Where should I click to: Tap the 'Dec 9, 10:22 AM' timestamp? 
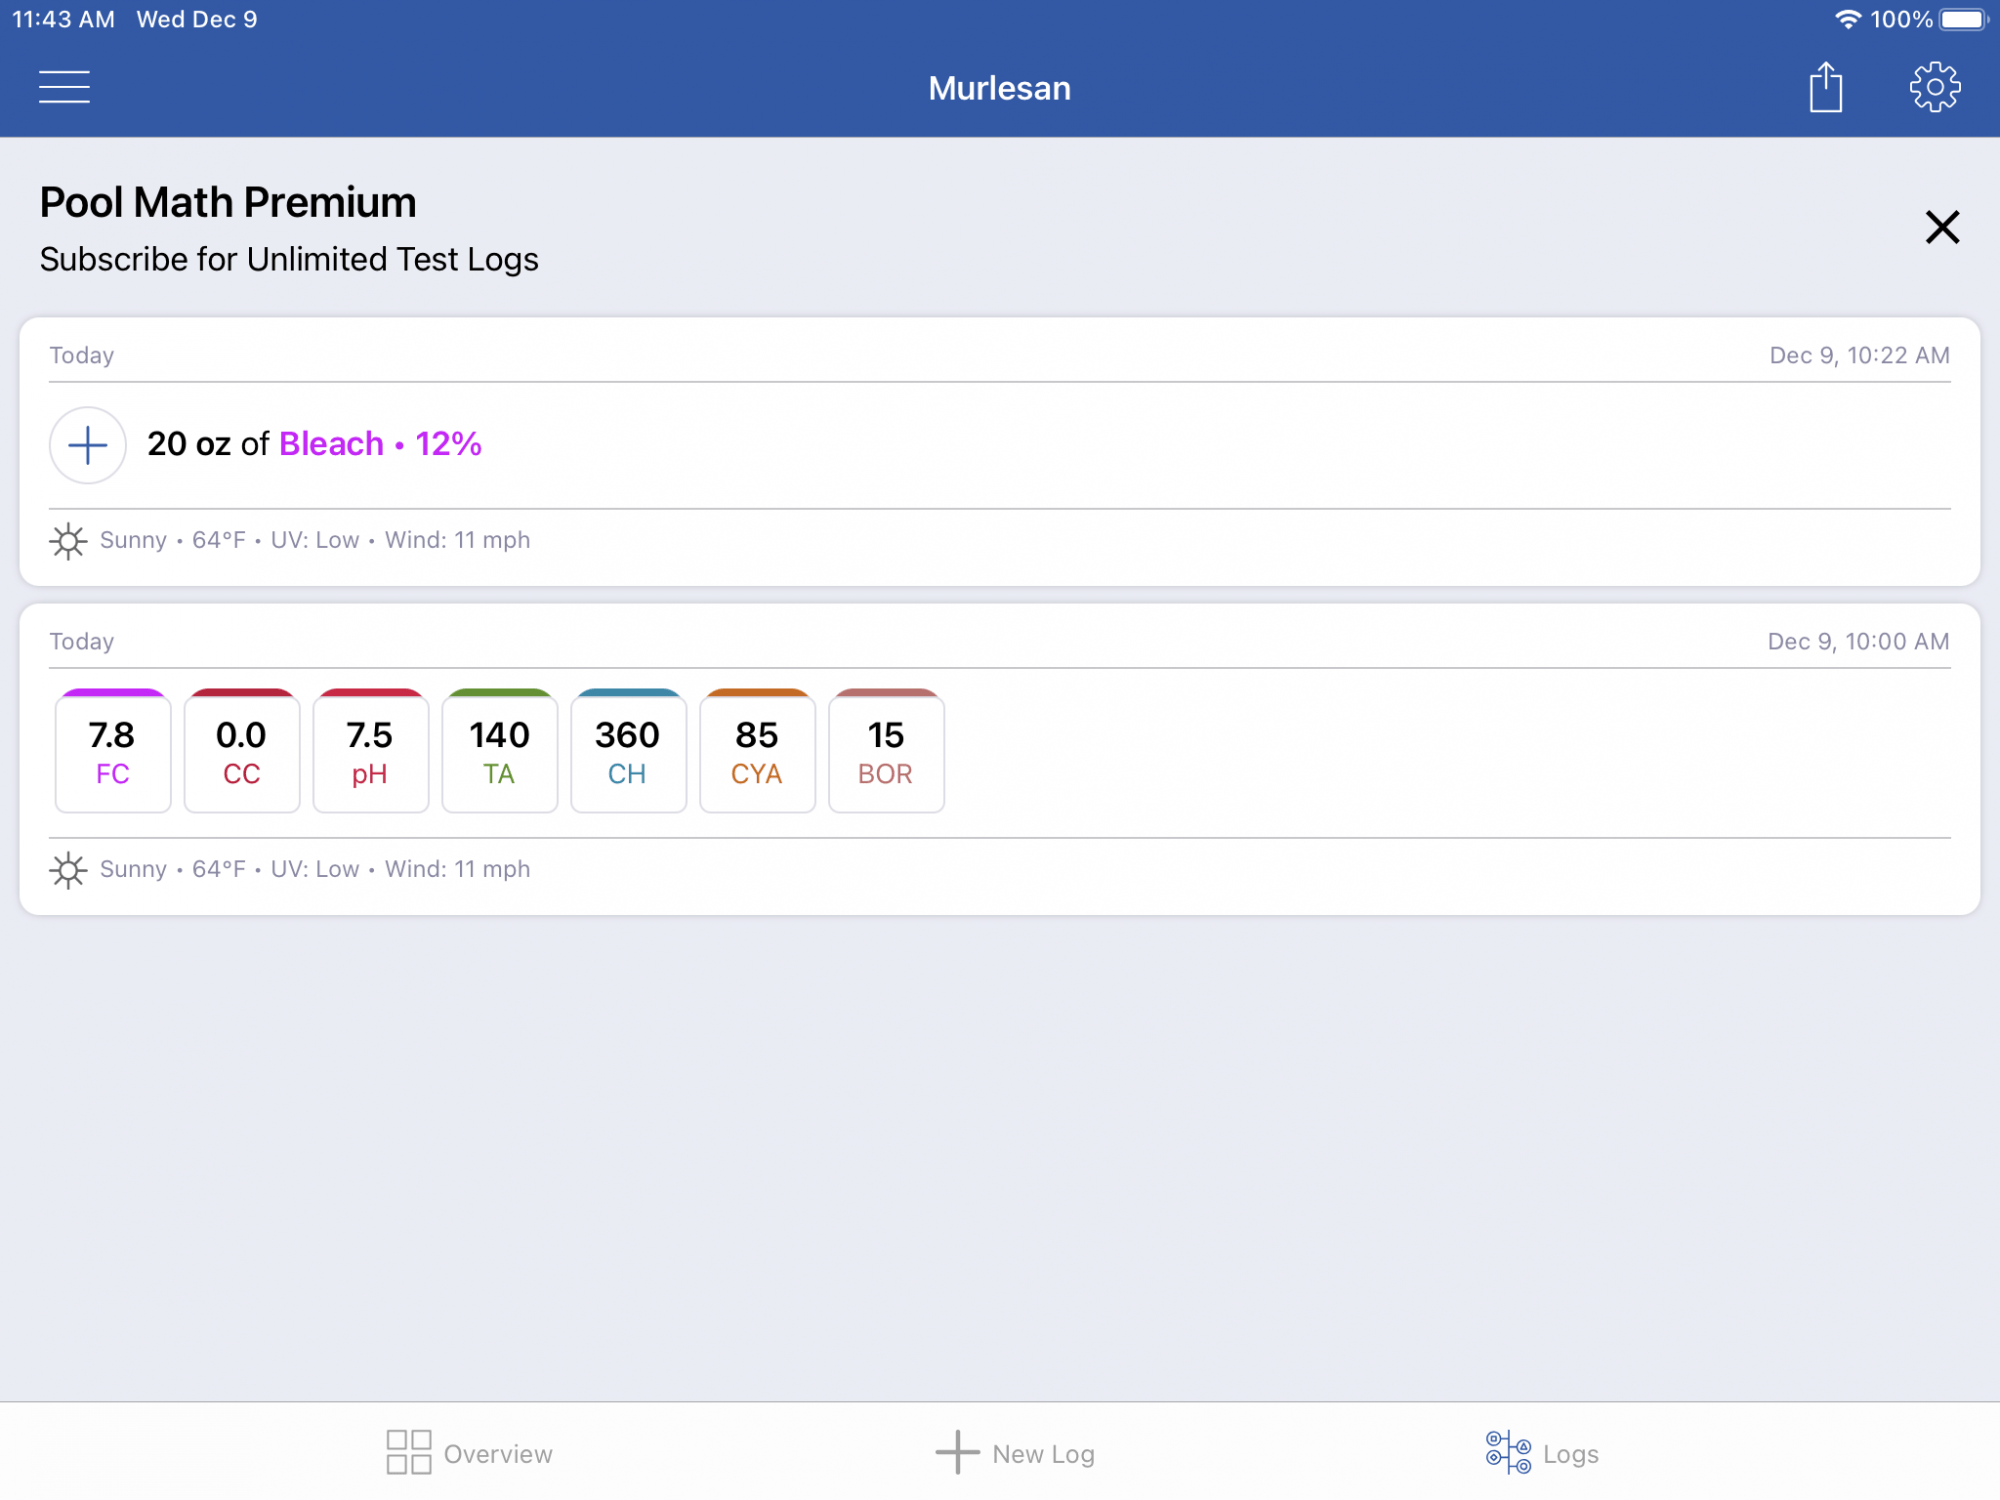coord(1859,355)
